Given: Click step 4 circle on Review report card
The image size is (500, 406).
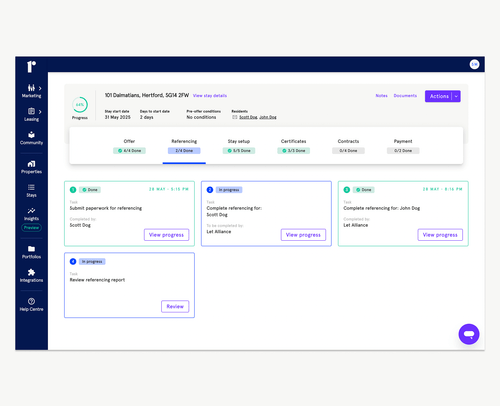Looking at the screenshot, I should 73,262.
